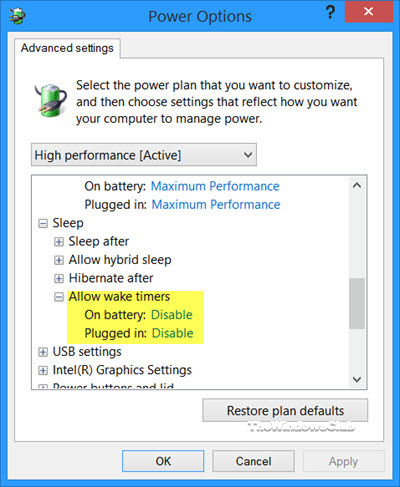Collapse the Sleep tree node
400x487 pixels.
coord(43,223)
